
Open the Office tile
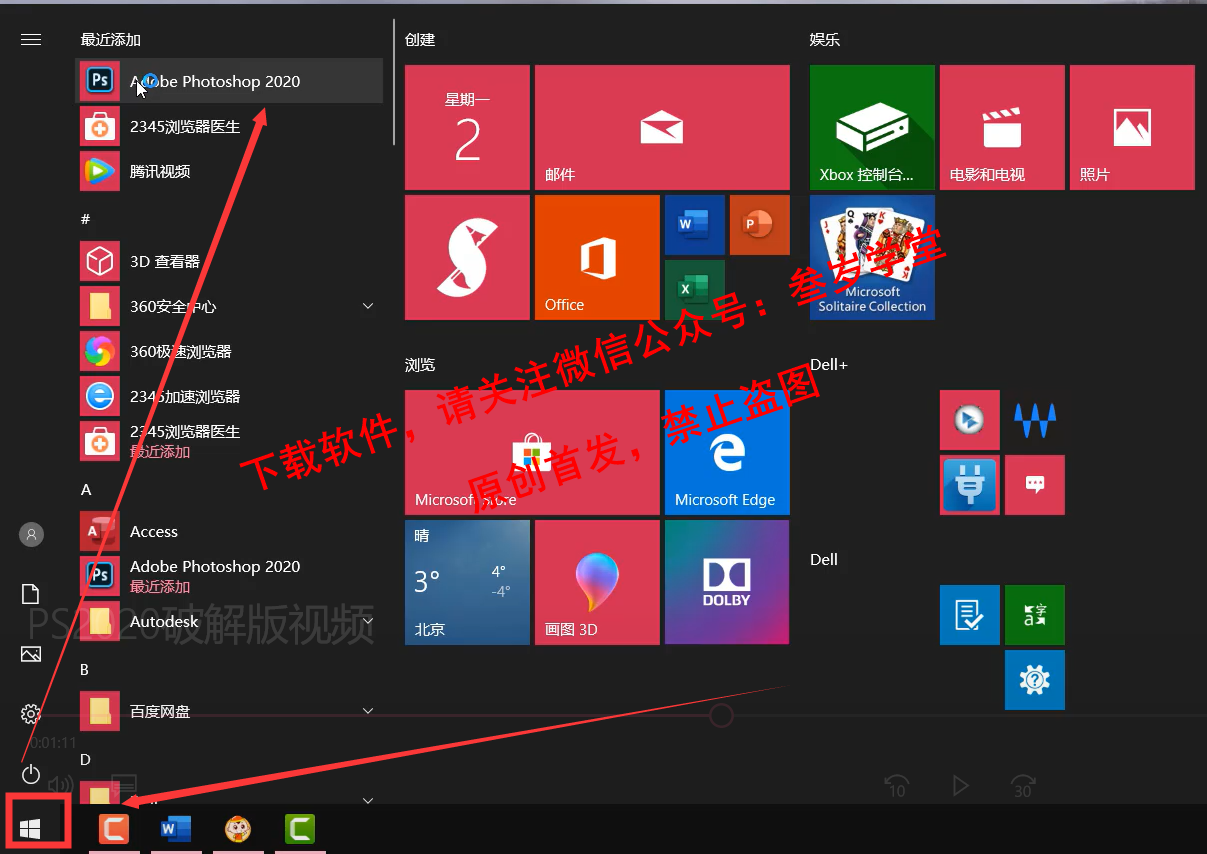(x=597, y=257)
